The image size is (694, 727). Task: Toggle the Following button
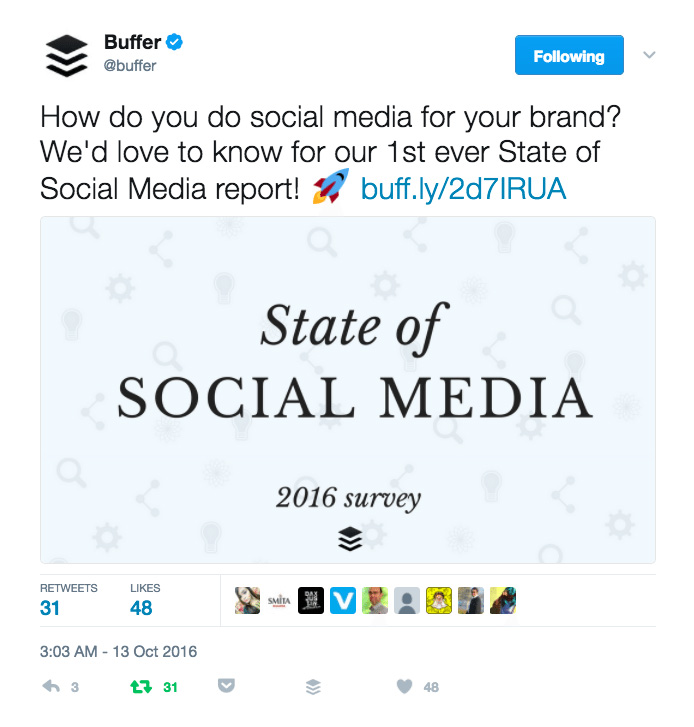568,56
